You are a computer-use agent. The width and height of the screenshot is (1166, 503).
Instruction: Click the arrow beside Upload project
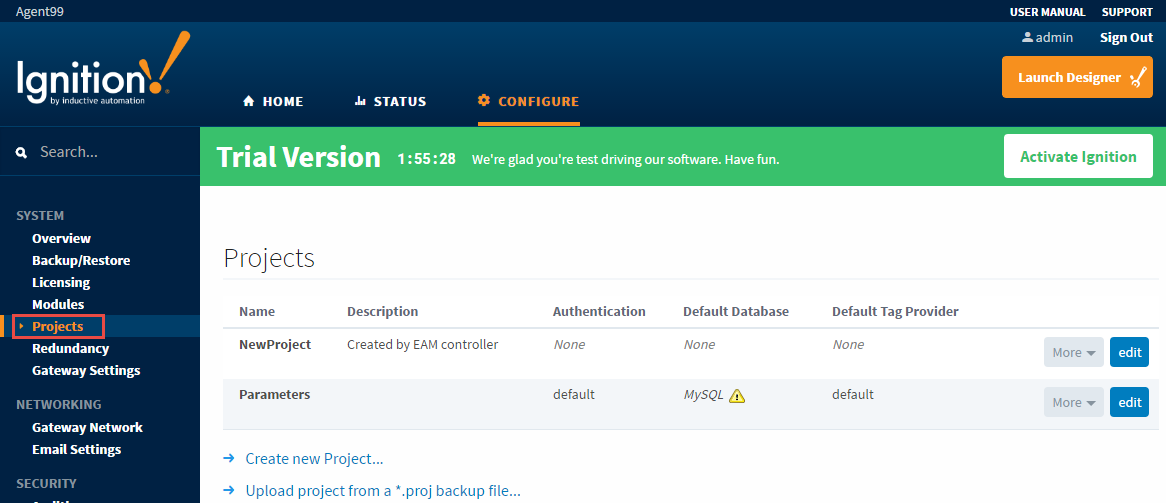click(x=229, y=491)
